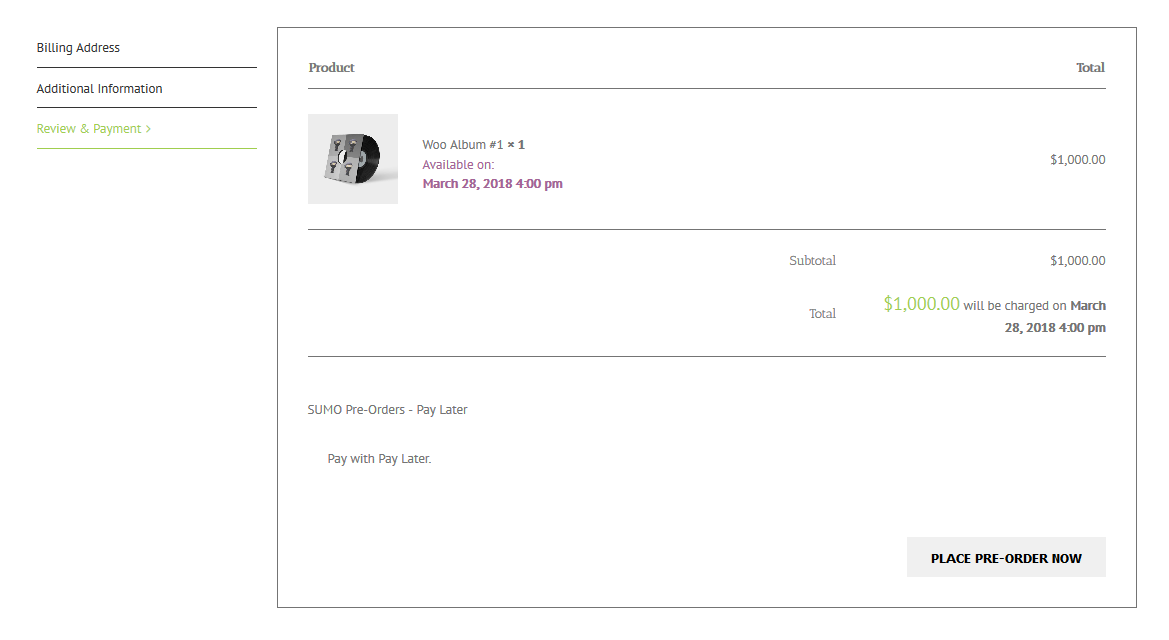
Task: Click the Woo Album #1 product name
Action: tap(462, 145)
